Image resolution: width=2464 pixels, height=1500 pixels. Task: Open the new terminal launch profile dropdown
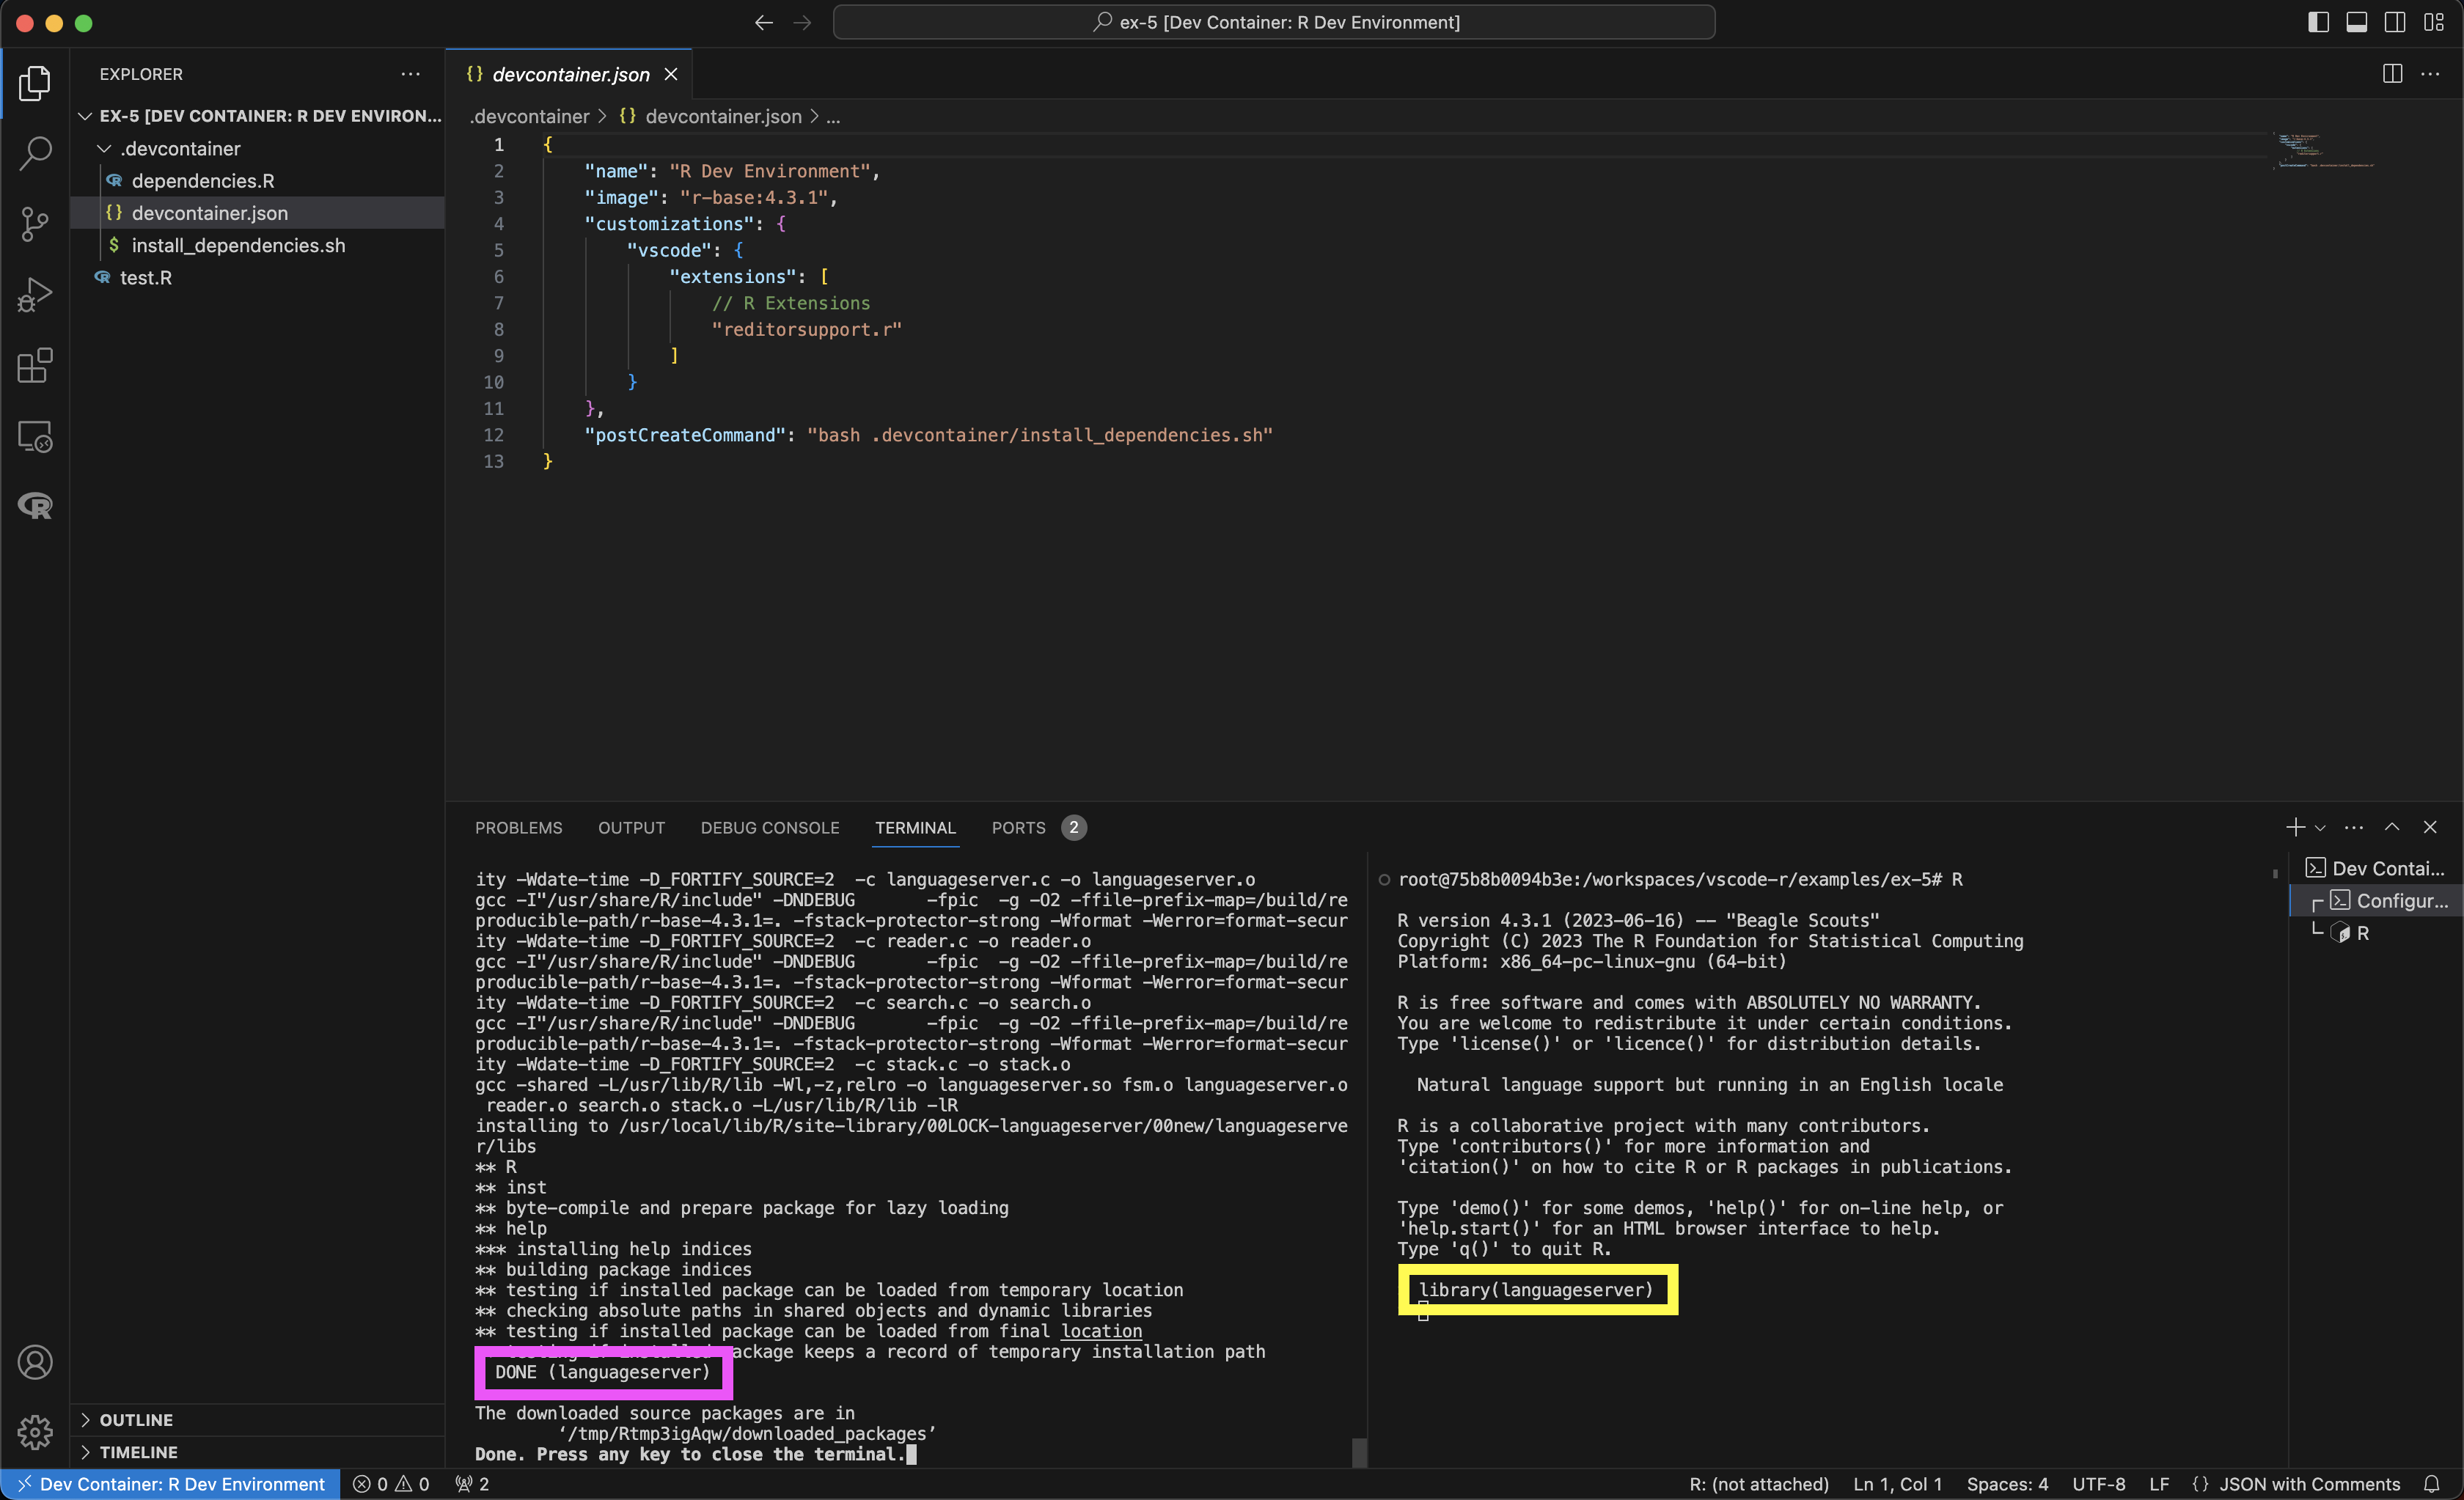tap(2320, 828)
